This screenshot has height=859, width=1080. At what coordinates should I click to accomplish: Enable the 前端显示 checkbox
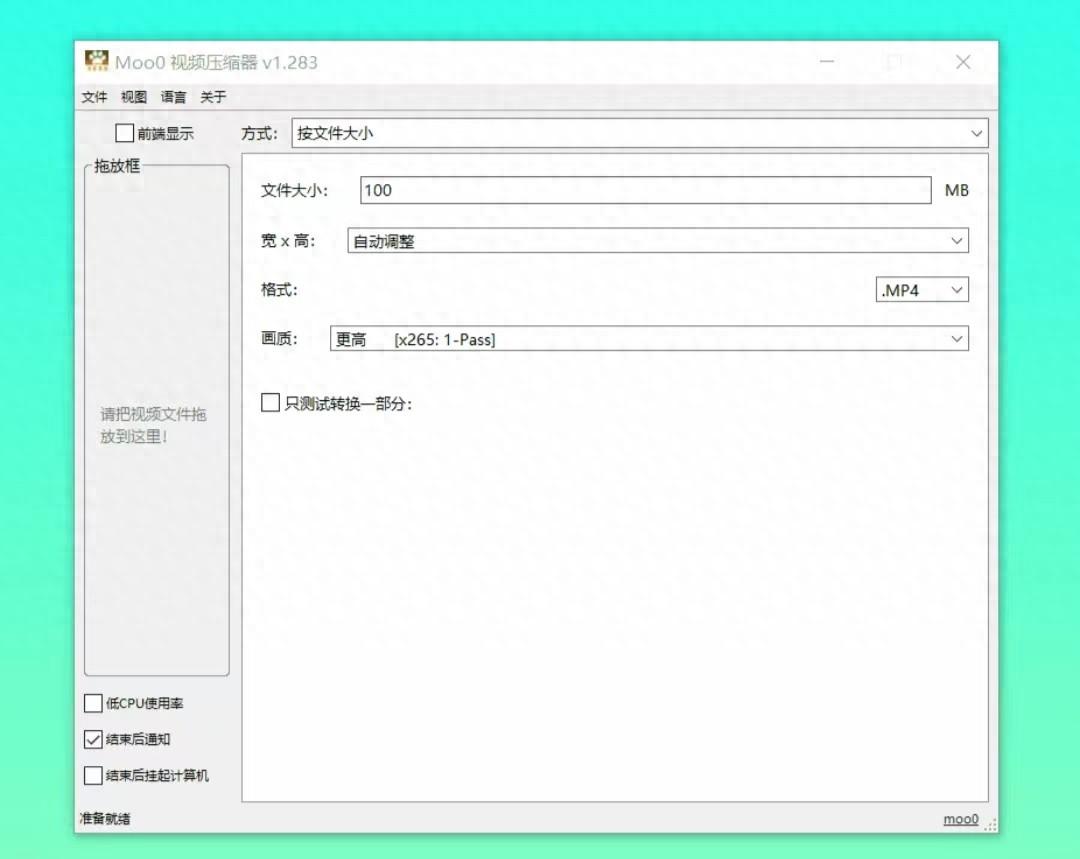click(125, 133)
